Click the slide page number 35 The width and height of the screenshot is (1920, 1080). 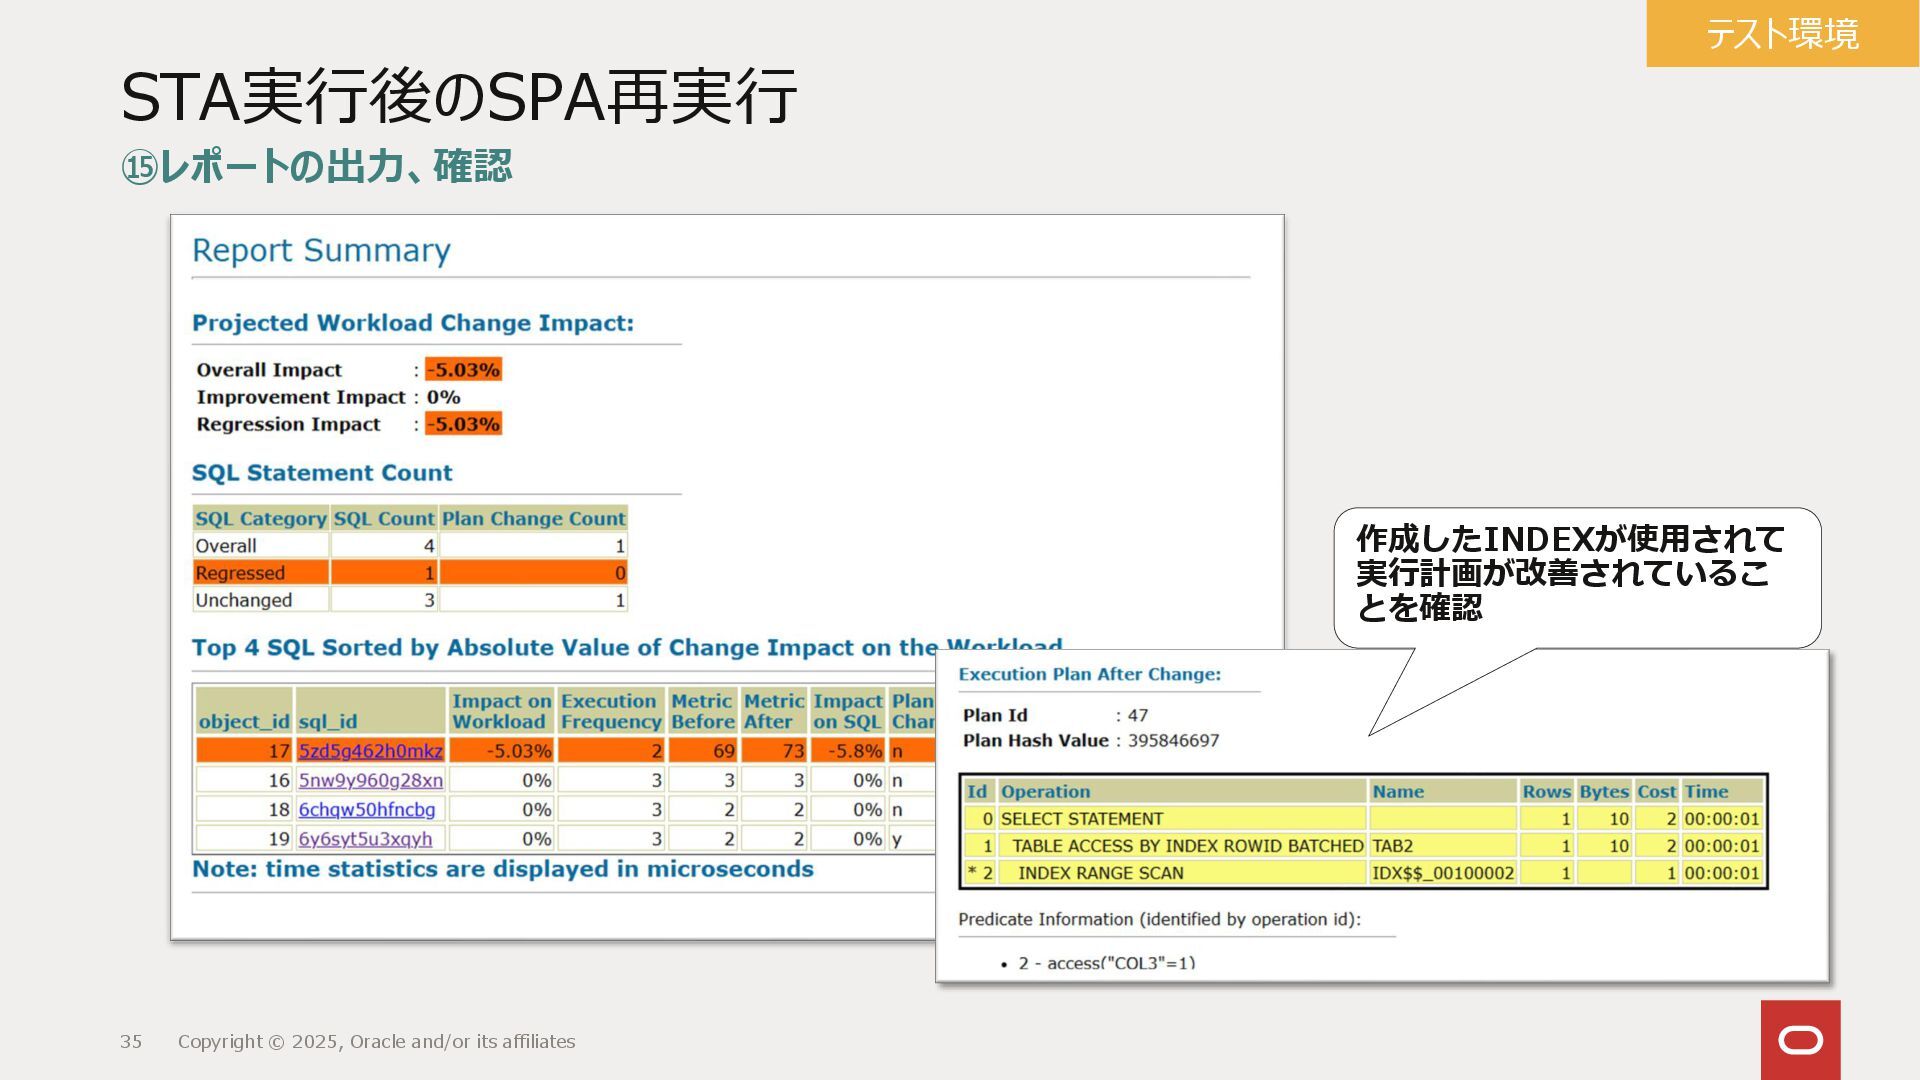131,1042
